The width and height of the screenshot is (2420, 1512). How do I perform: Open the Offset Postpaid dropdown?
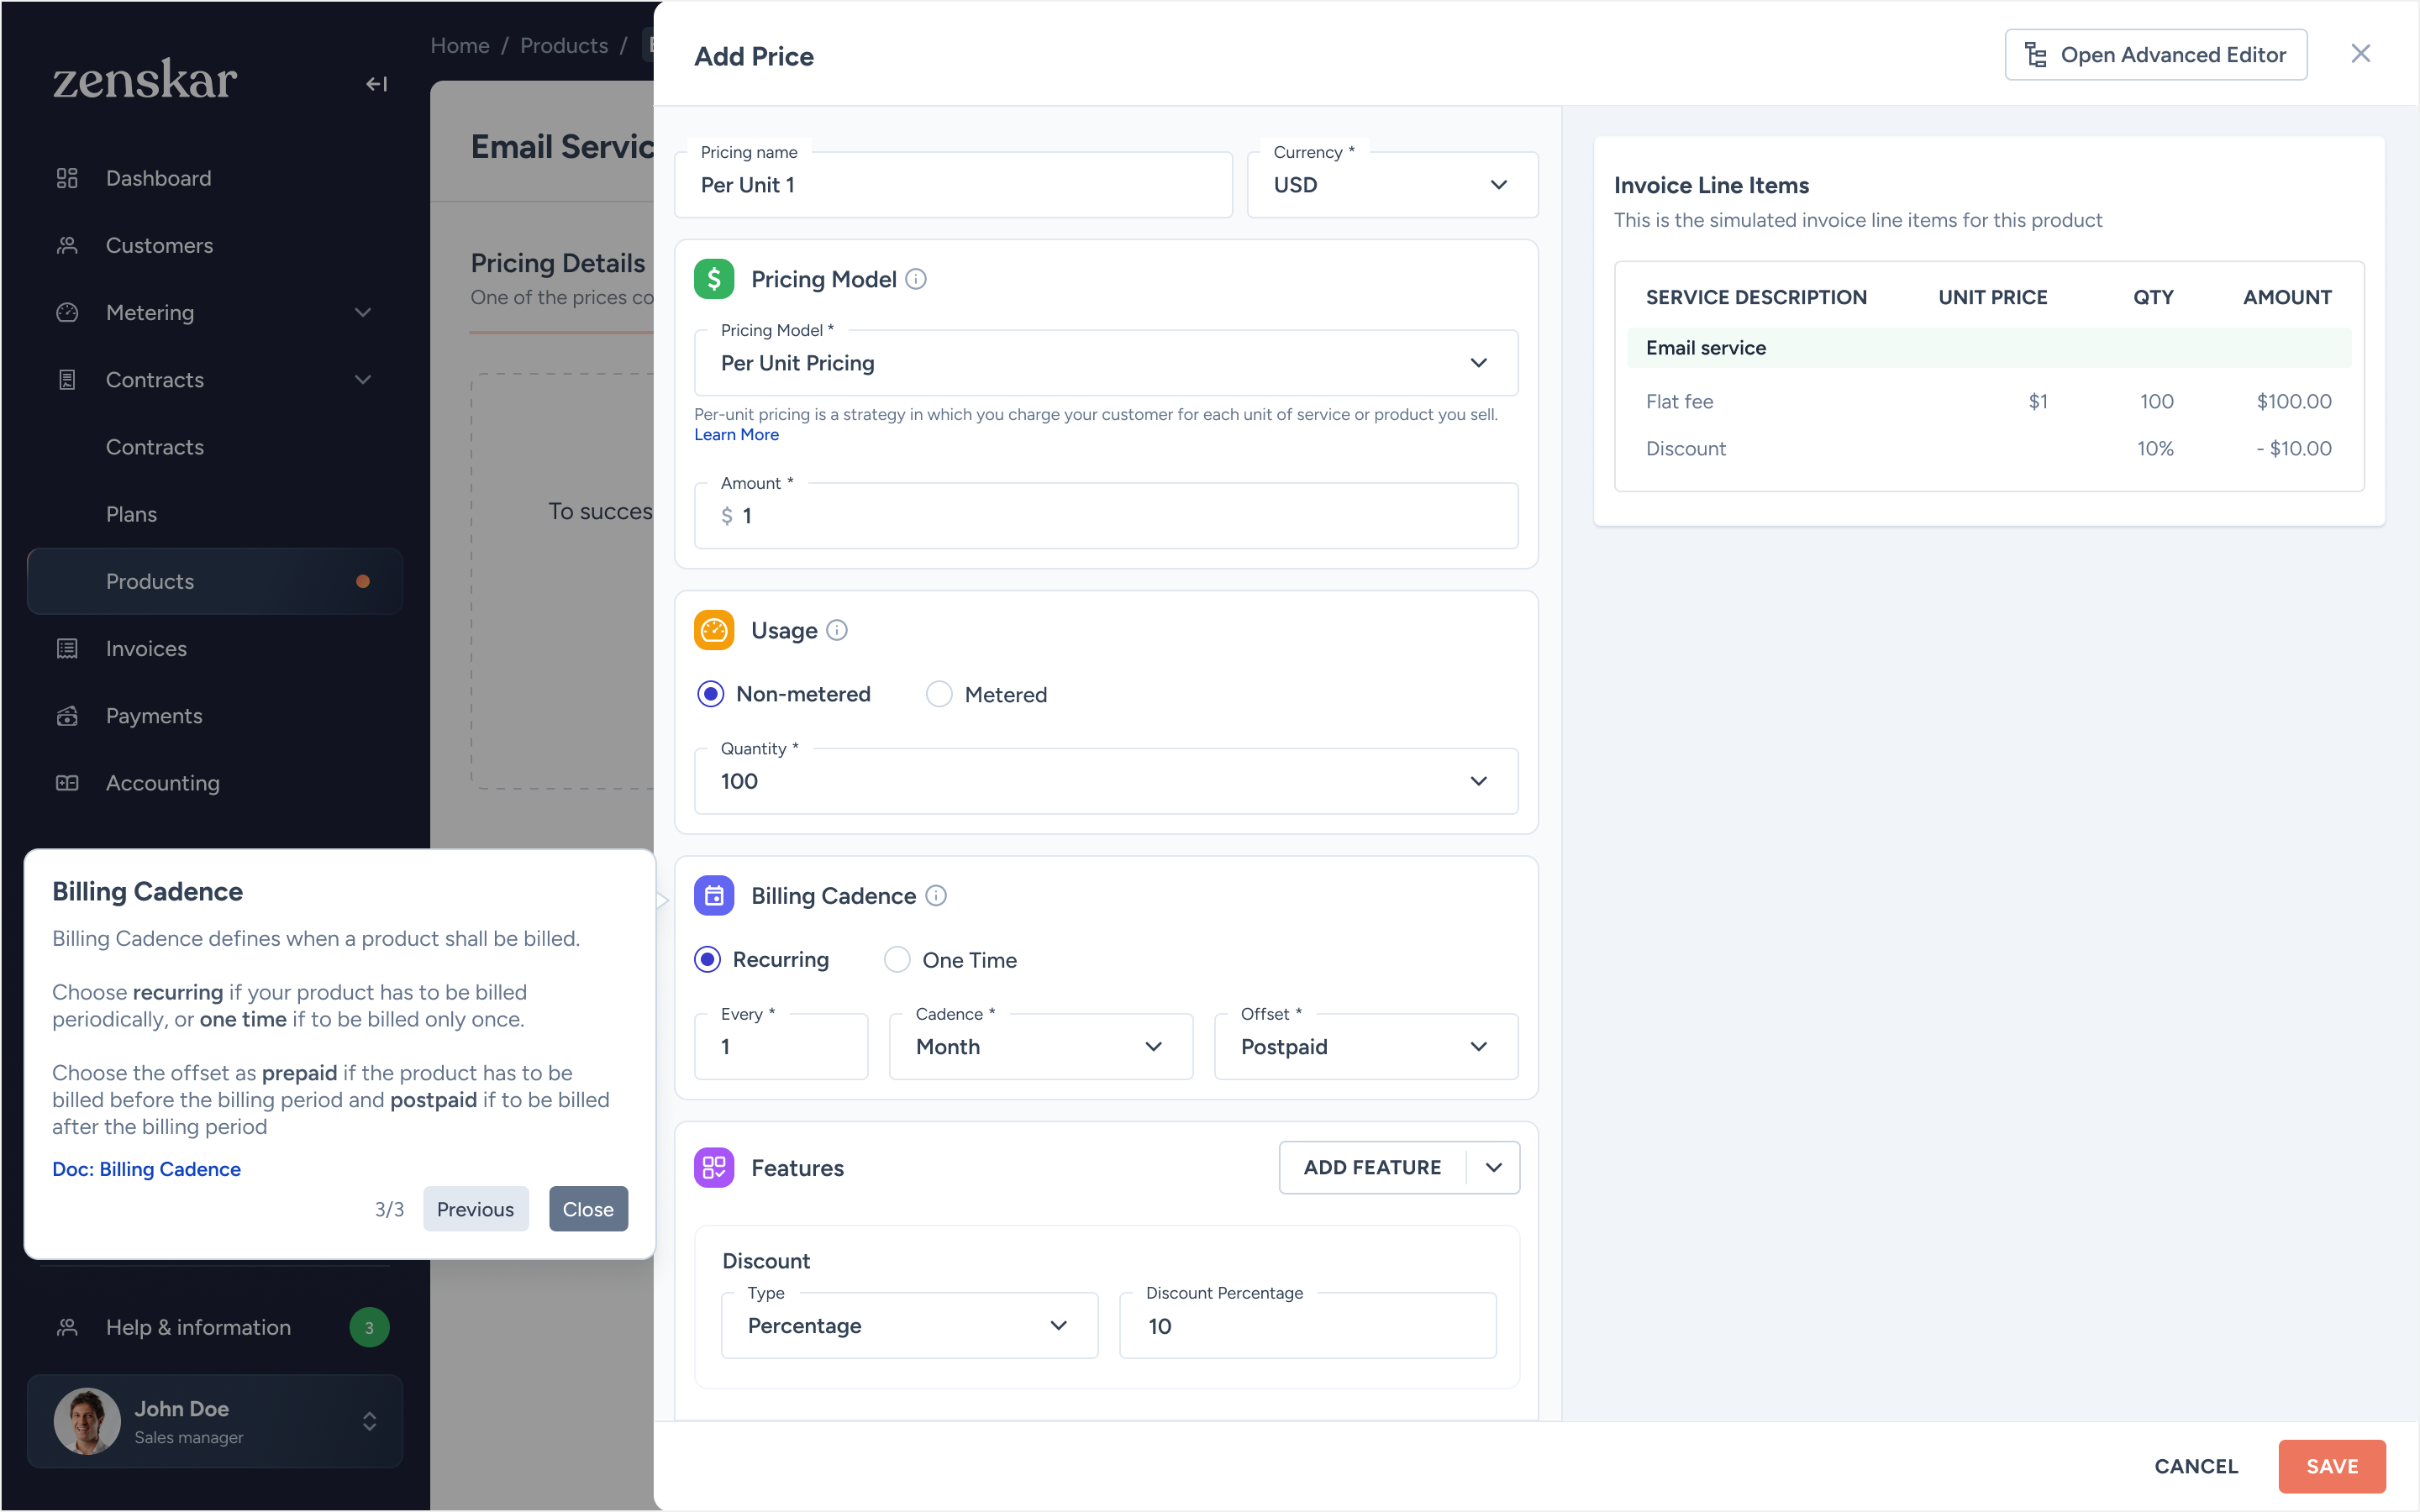click(x=1366, y=1047)
